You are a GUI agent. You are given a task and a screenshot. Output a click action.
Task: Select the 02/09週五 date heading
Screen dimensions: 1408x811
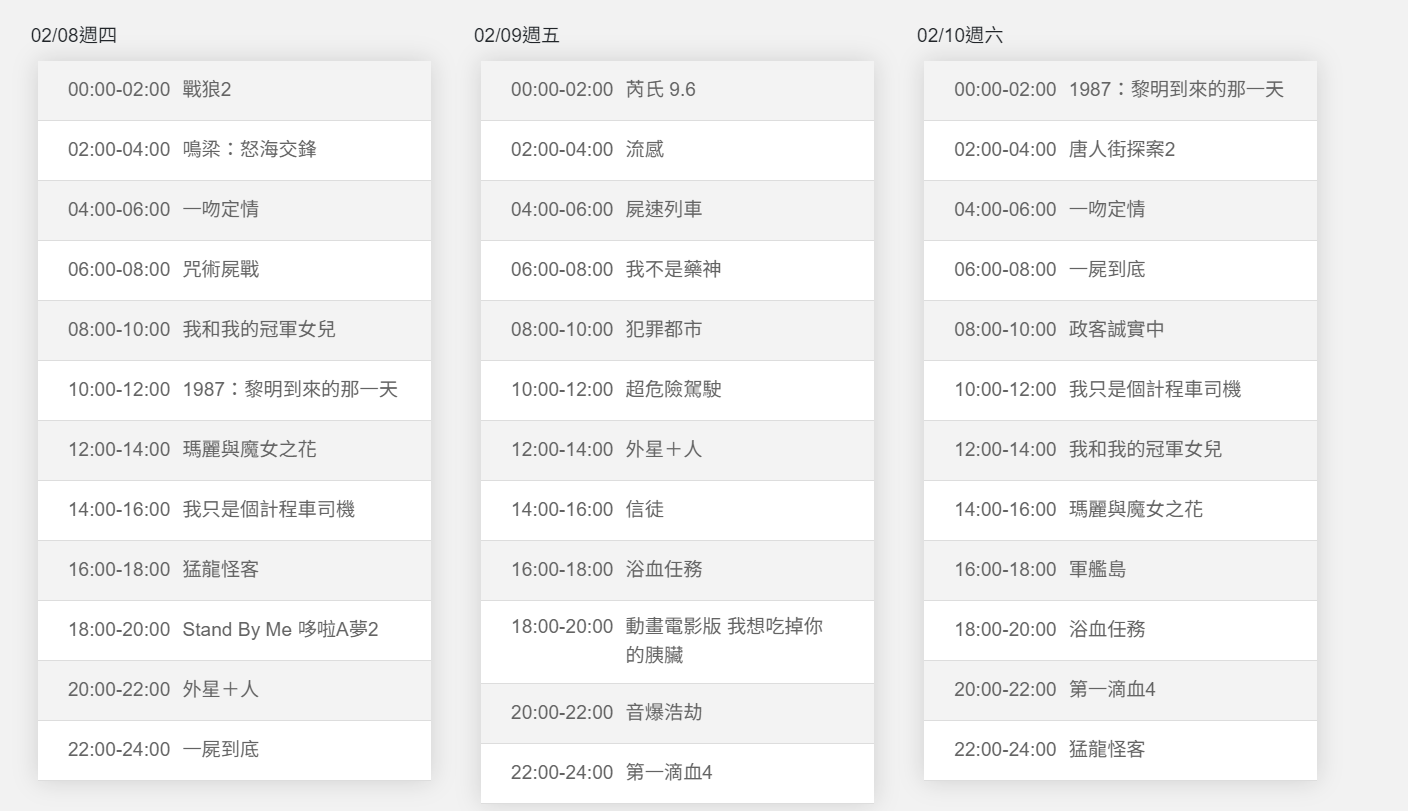(x=517, y=36)
